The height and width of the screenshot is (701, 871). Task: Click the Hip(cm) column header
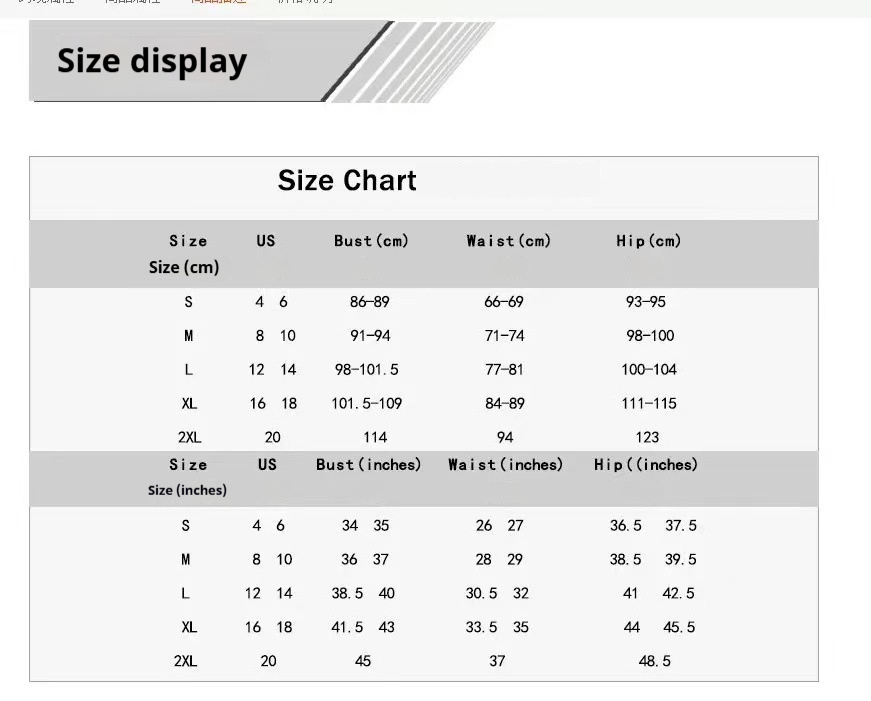point(648,241)
